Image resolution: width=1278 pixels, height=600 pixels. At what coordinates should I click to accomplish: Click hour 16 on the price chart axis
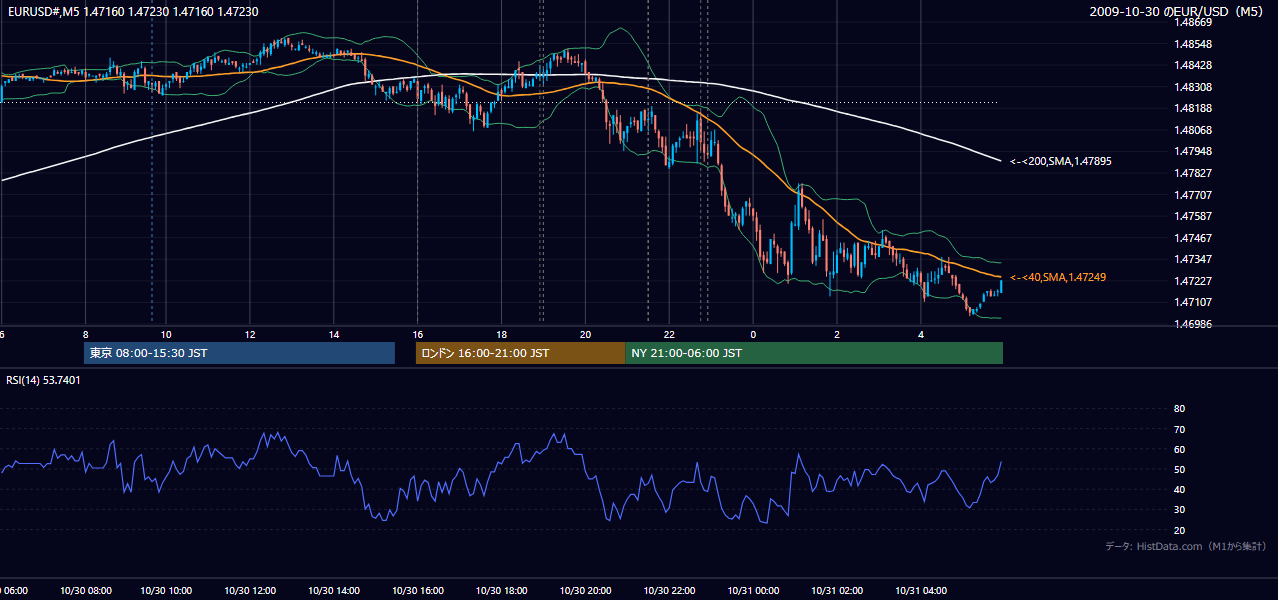(x=418, y=334)
